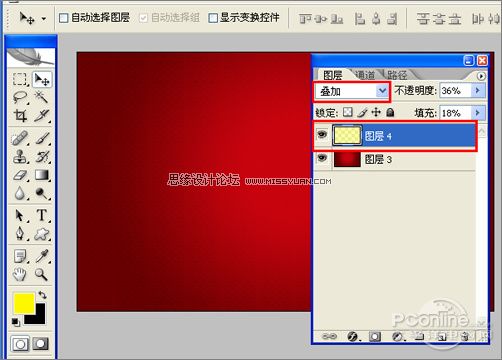This screenshot has height=360, width=502.
Task: Create a new layer set
Action: tap(419, 336)
